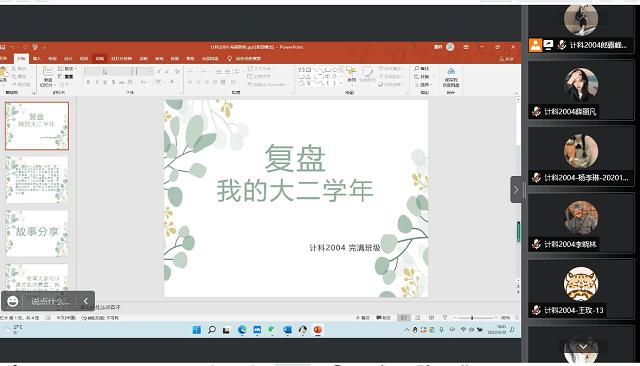Click the Slide Show icon in status bar

coord(445,317)
